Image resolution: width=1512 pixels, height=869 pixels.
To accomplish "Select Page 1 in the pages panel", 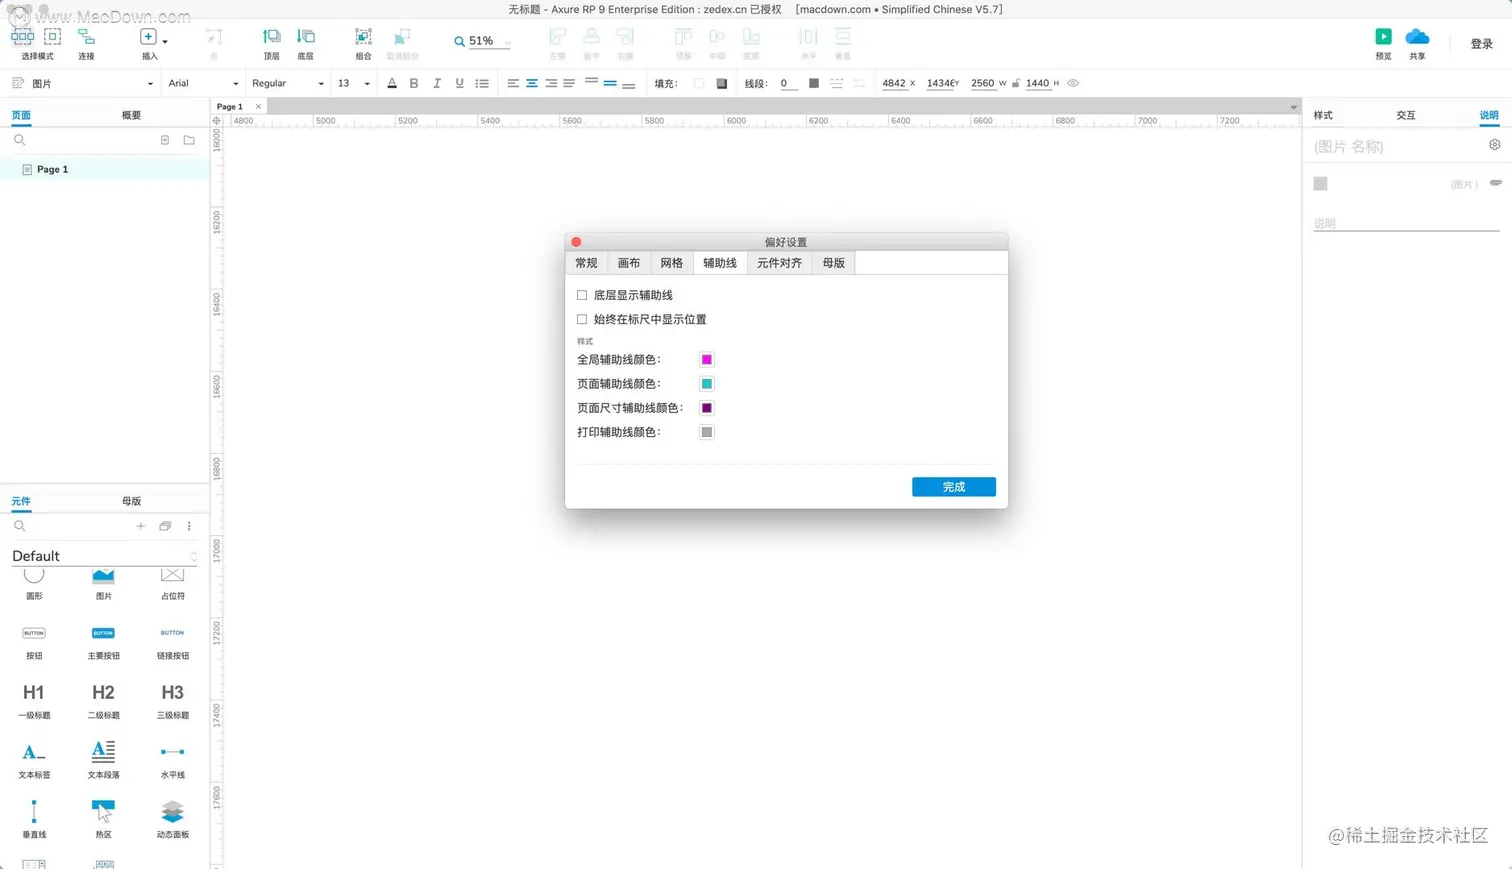I will tap(52, 169).
